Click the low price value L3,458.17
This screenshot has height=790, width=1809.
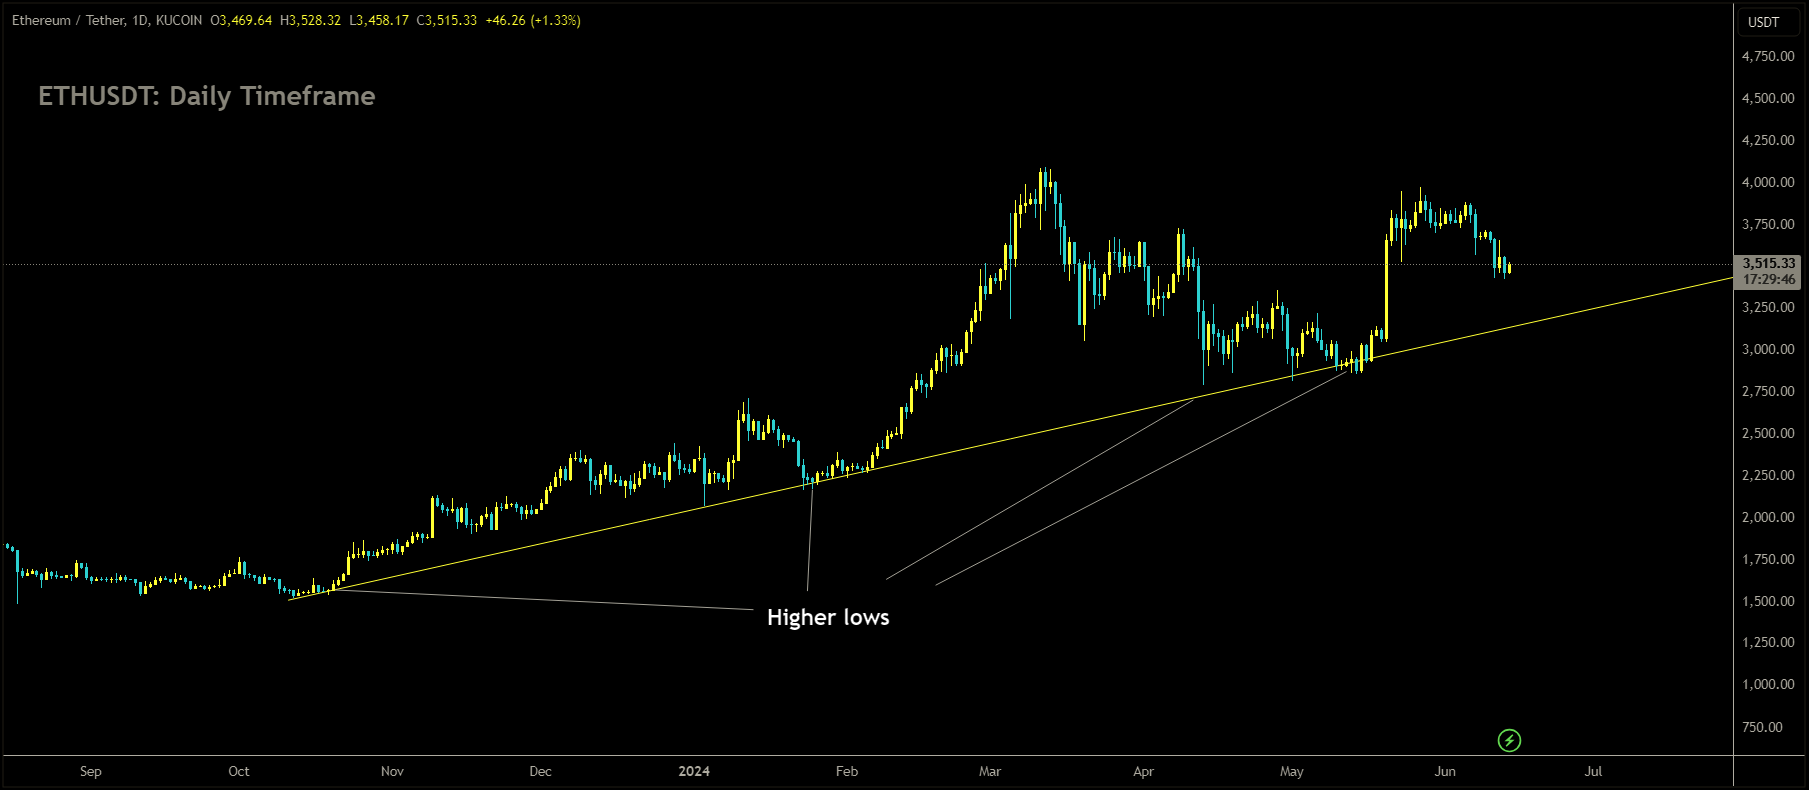point(379,20)
